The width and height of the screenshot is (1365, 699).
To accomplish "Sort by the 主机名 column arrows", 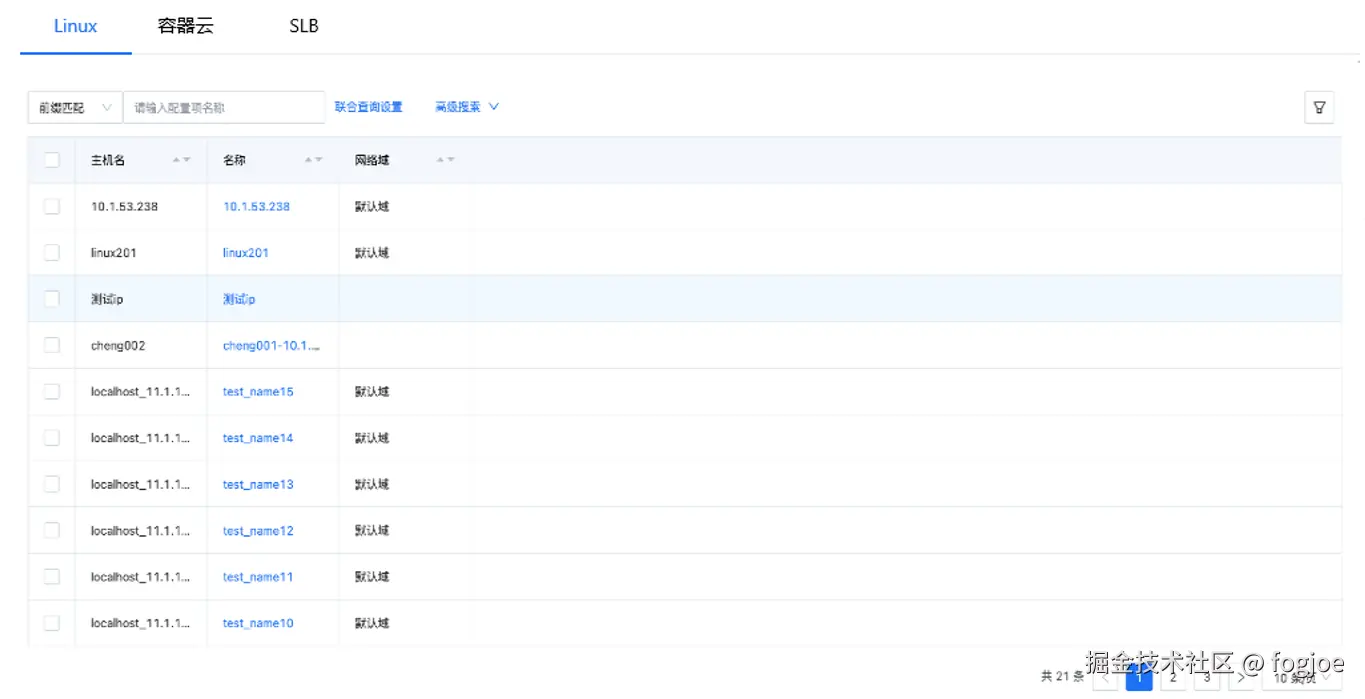I will tap(181, 160).
